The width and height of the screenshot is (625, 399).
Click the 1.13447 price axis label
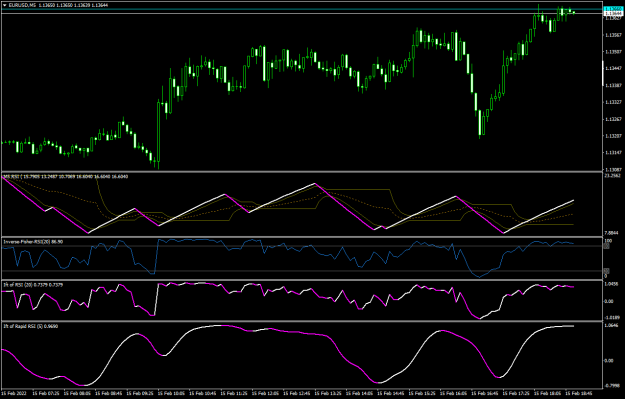(614, 69)
